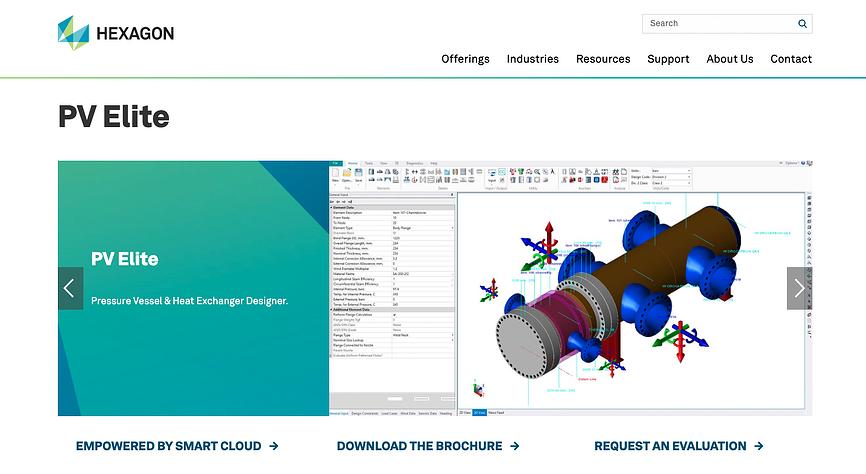The width and height of the screenshot is (866, 474).
Task: Click the arrow after Download the Brochure
Action: tap(514, 446)
